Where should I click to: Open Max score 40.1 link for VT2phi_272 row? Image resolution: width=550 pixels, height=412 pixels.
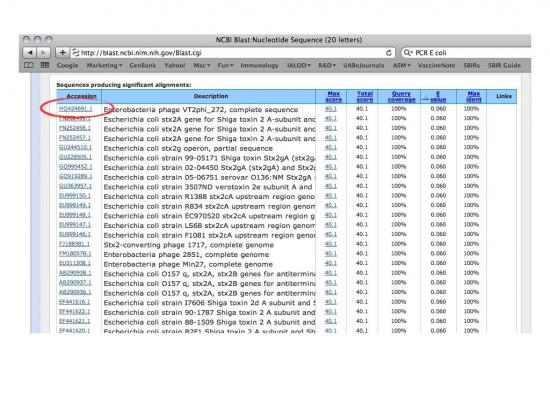[x=330, y=109]
